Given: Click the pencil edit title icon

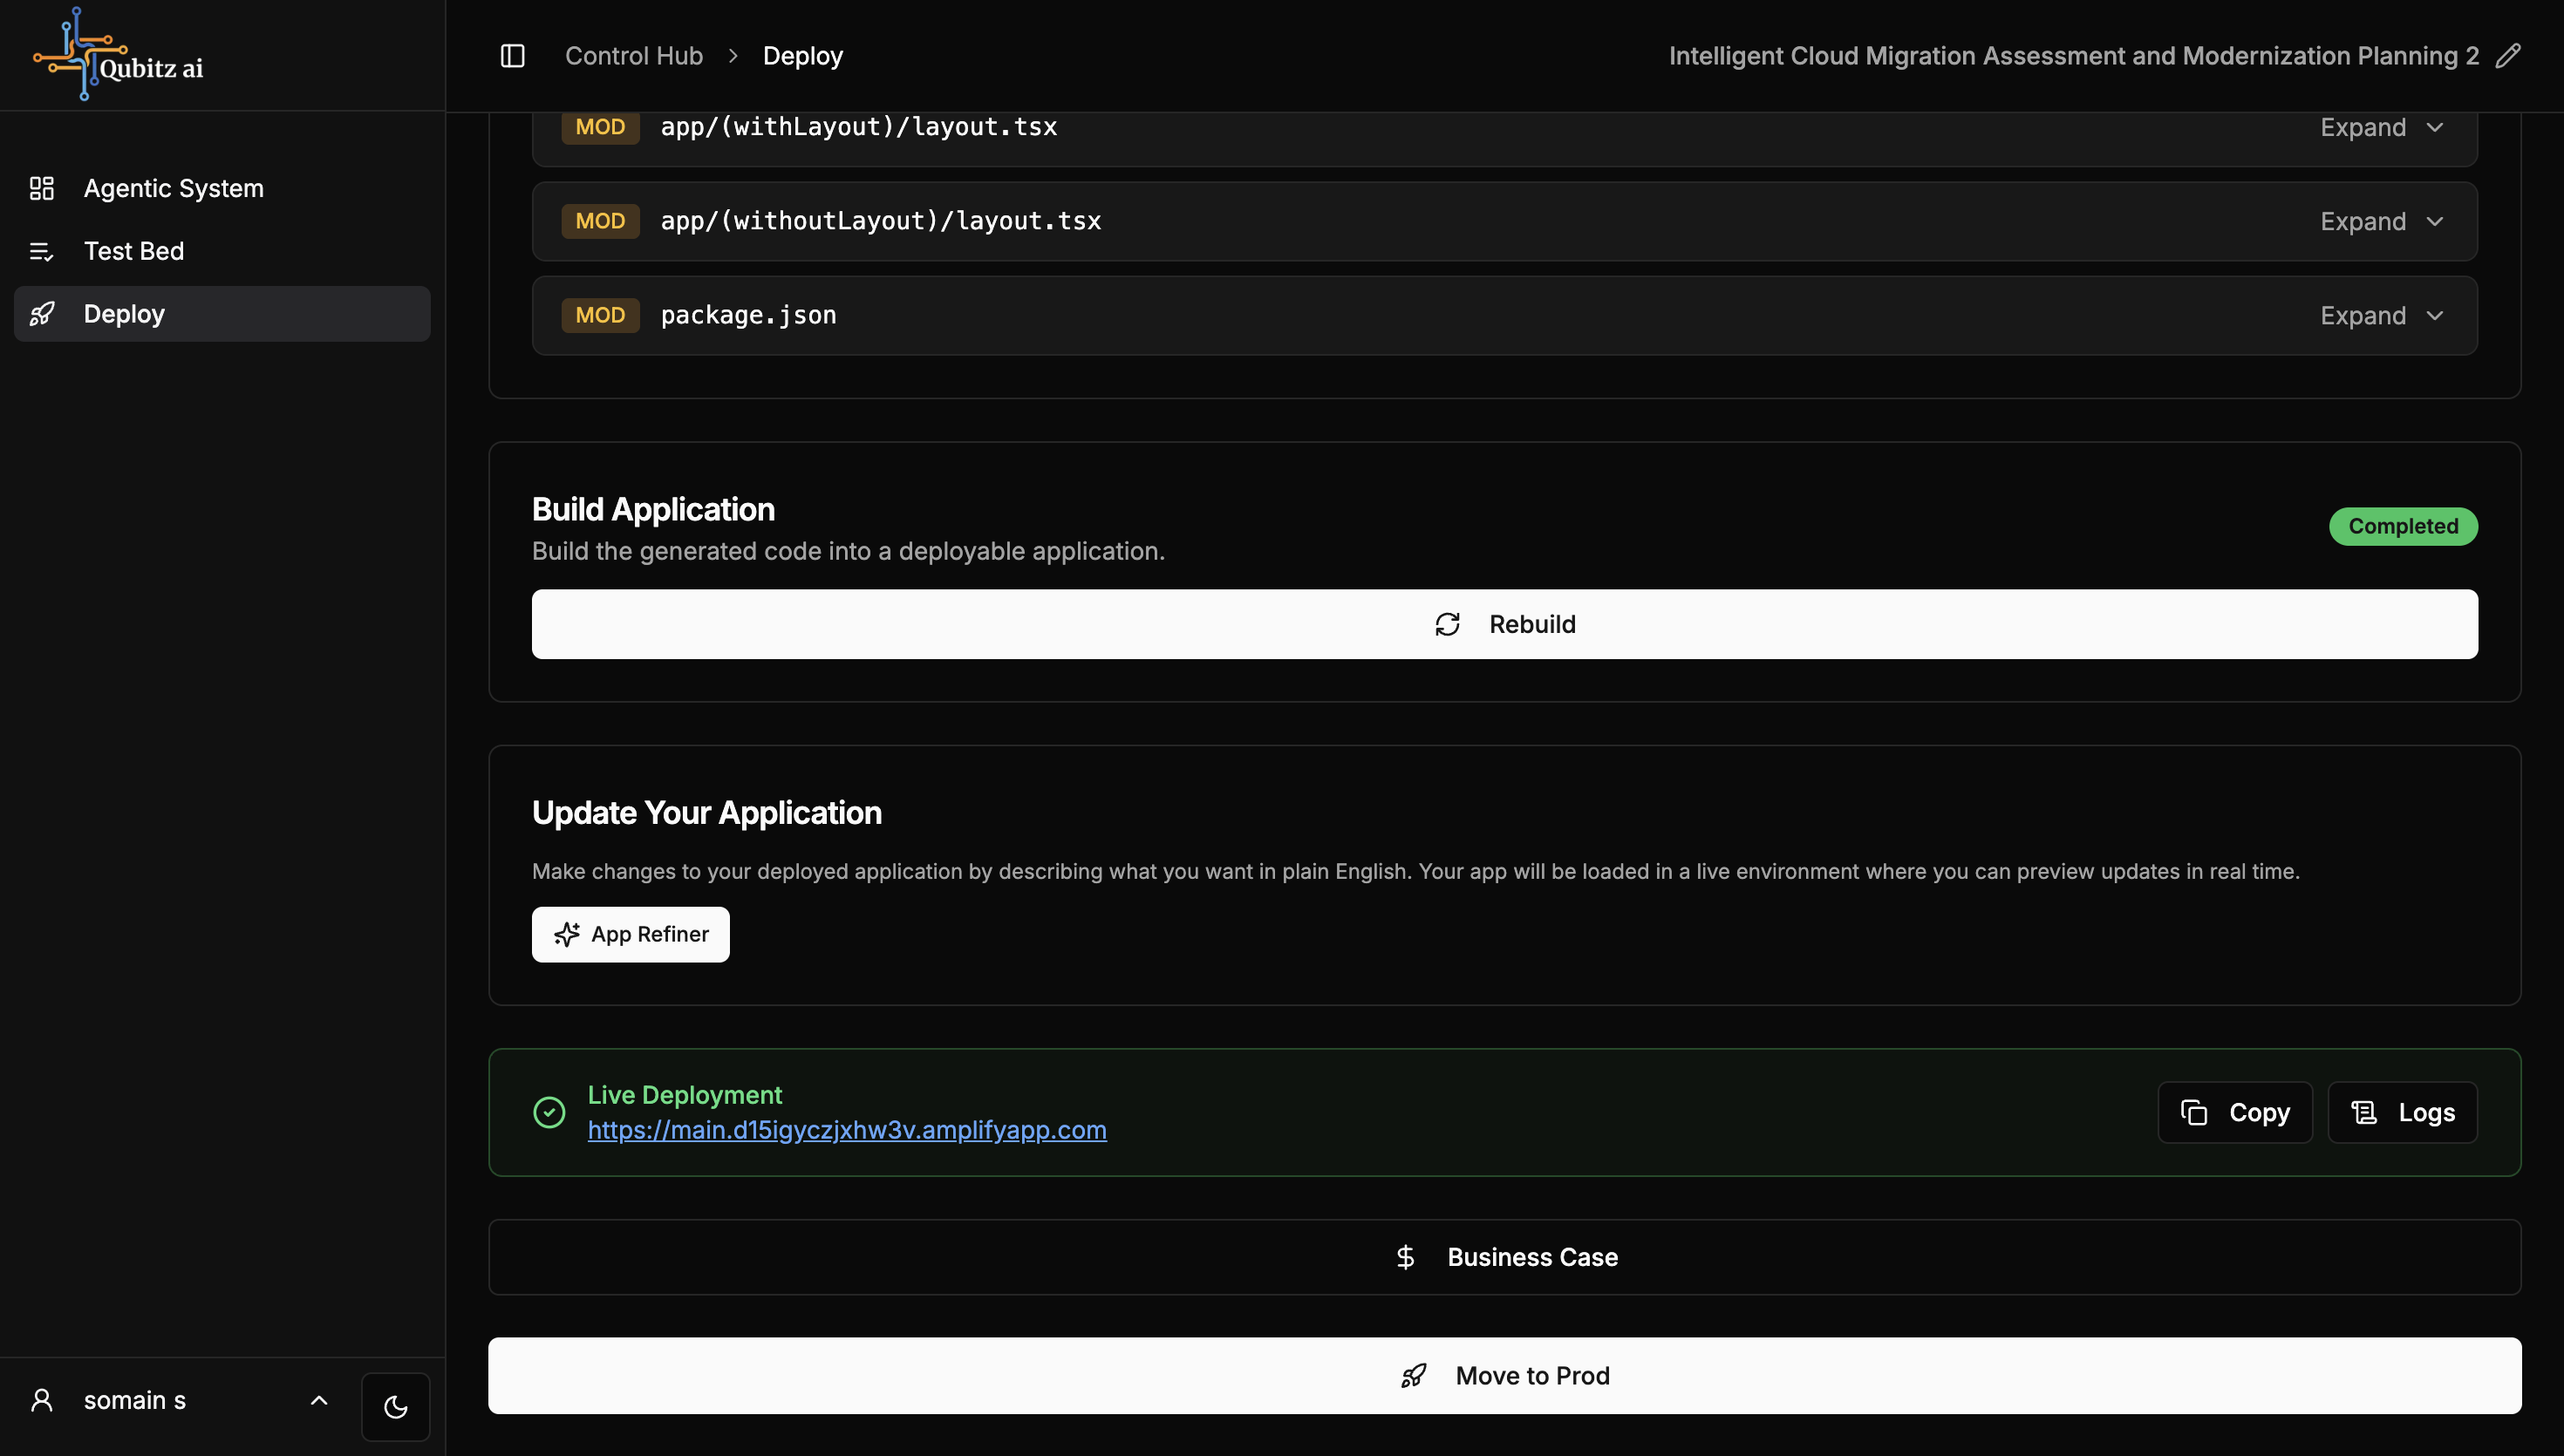Looking at the screenshot, I should coord(2508,56).
